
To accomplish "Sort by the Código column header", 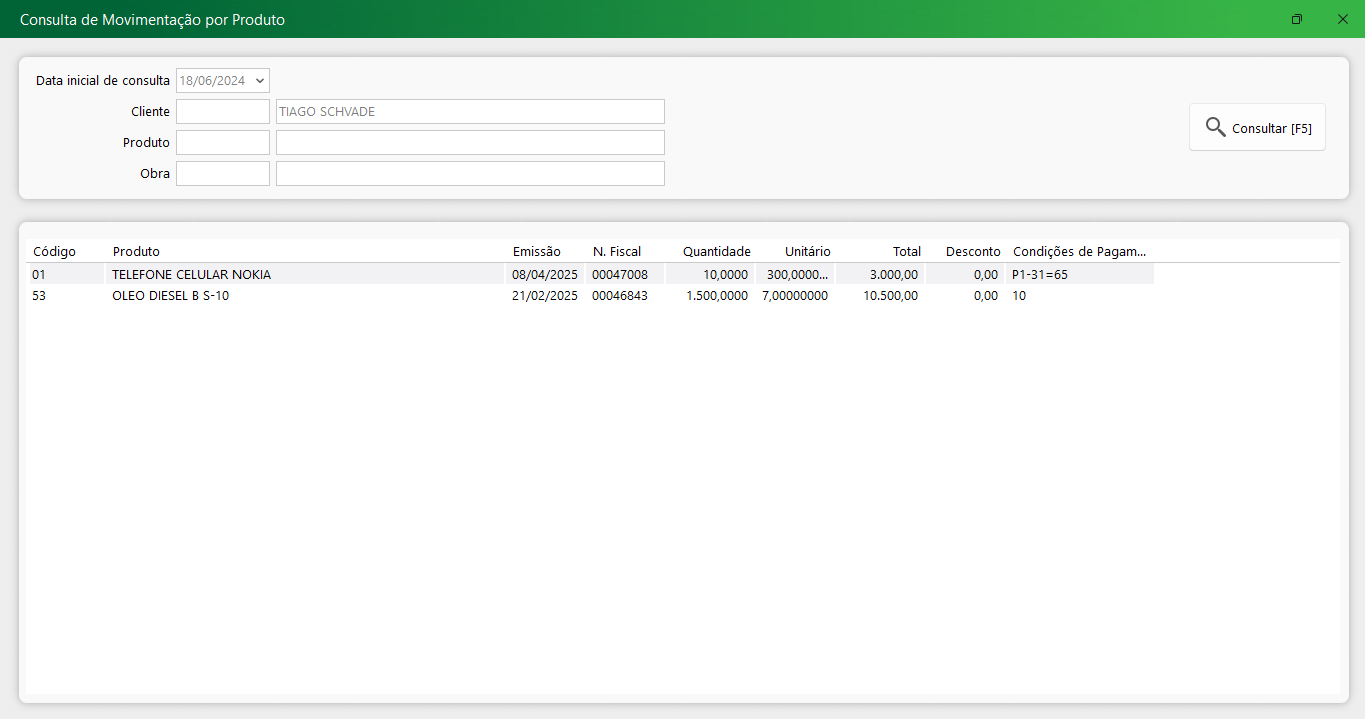I will [x=54, y=252].
